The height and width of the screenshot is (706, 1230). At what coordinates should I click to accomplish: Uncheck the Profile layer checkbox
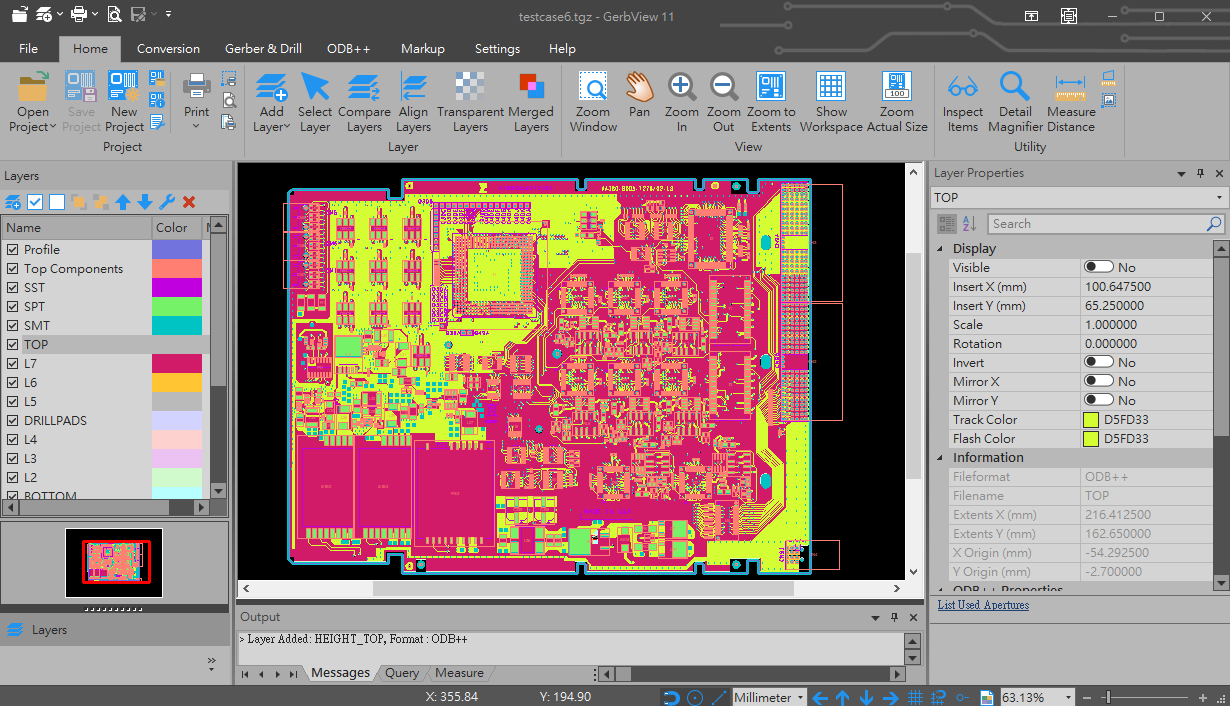tap(13, 250)
